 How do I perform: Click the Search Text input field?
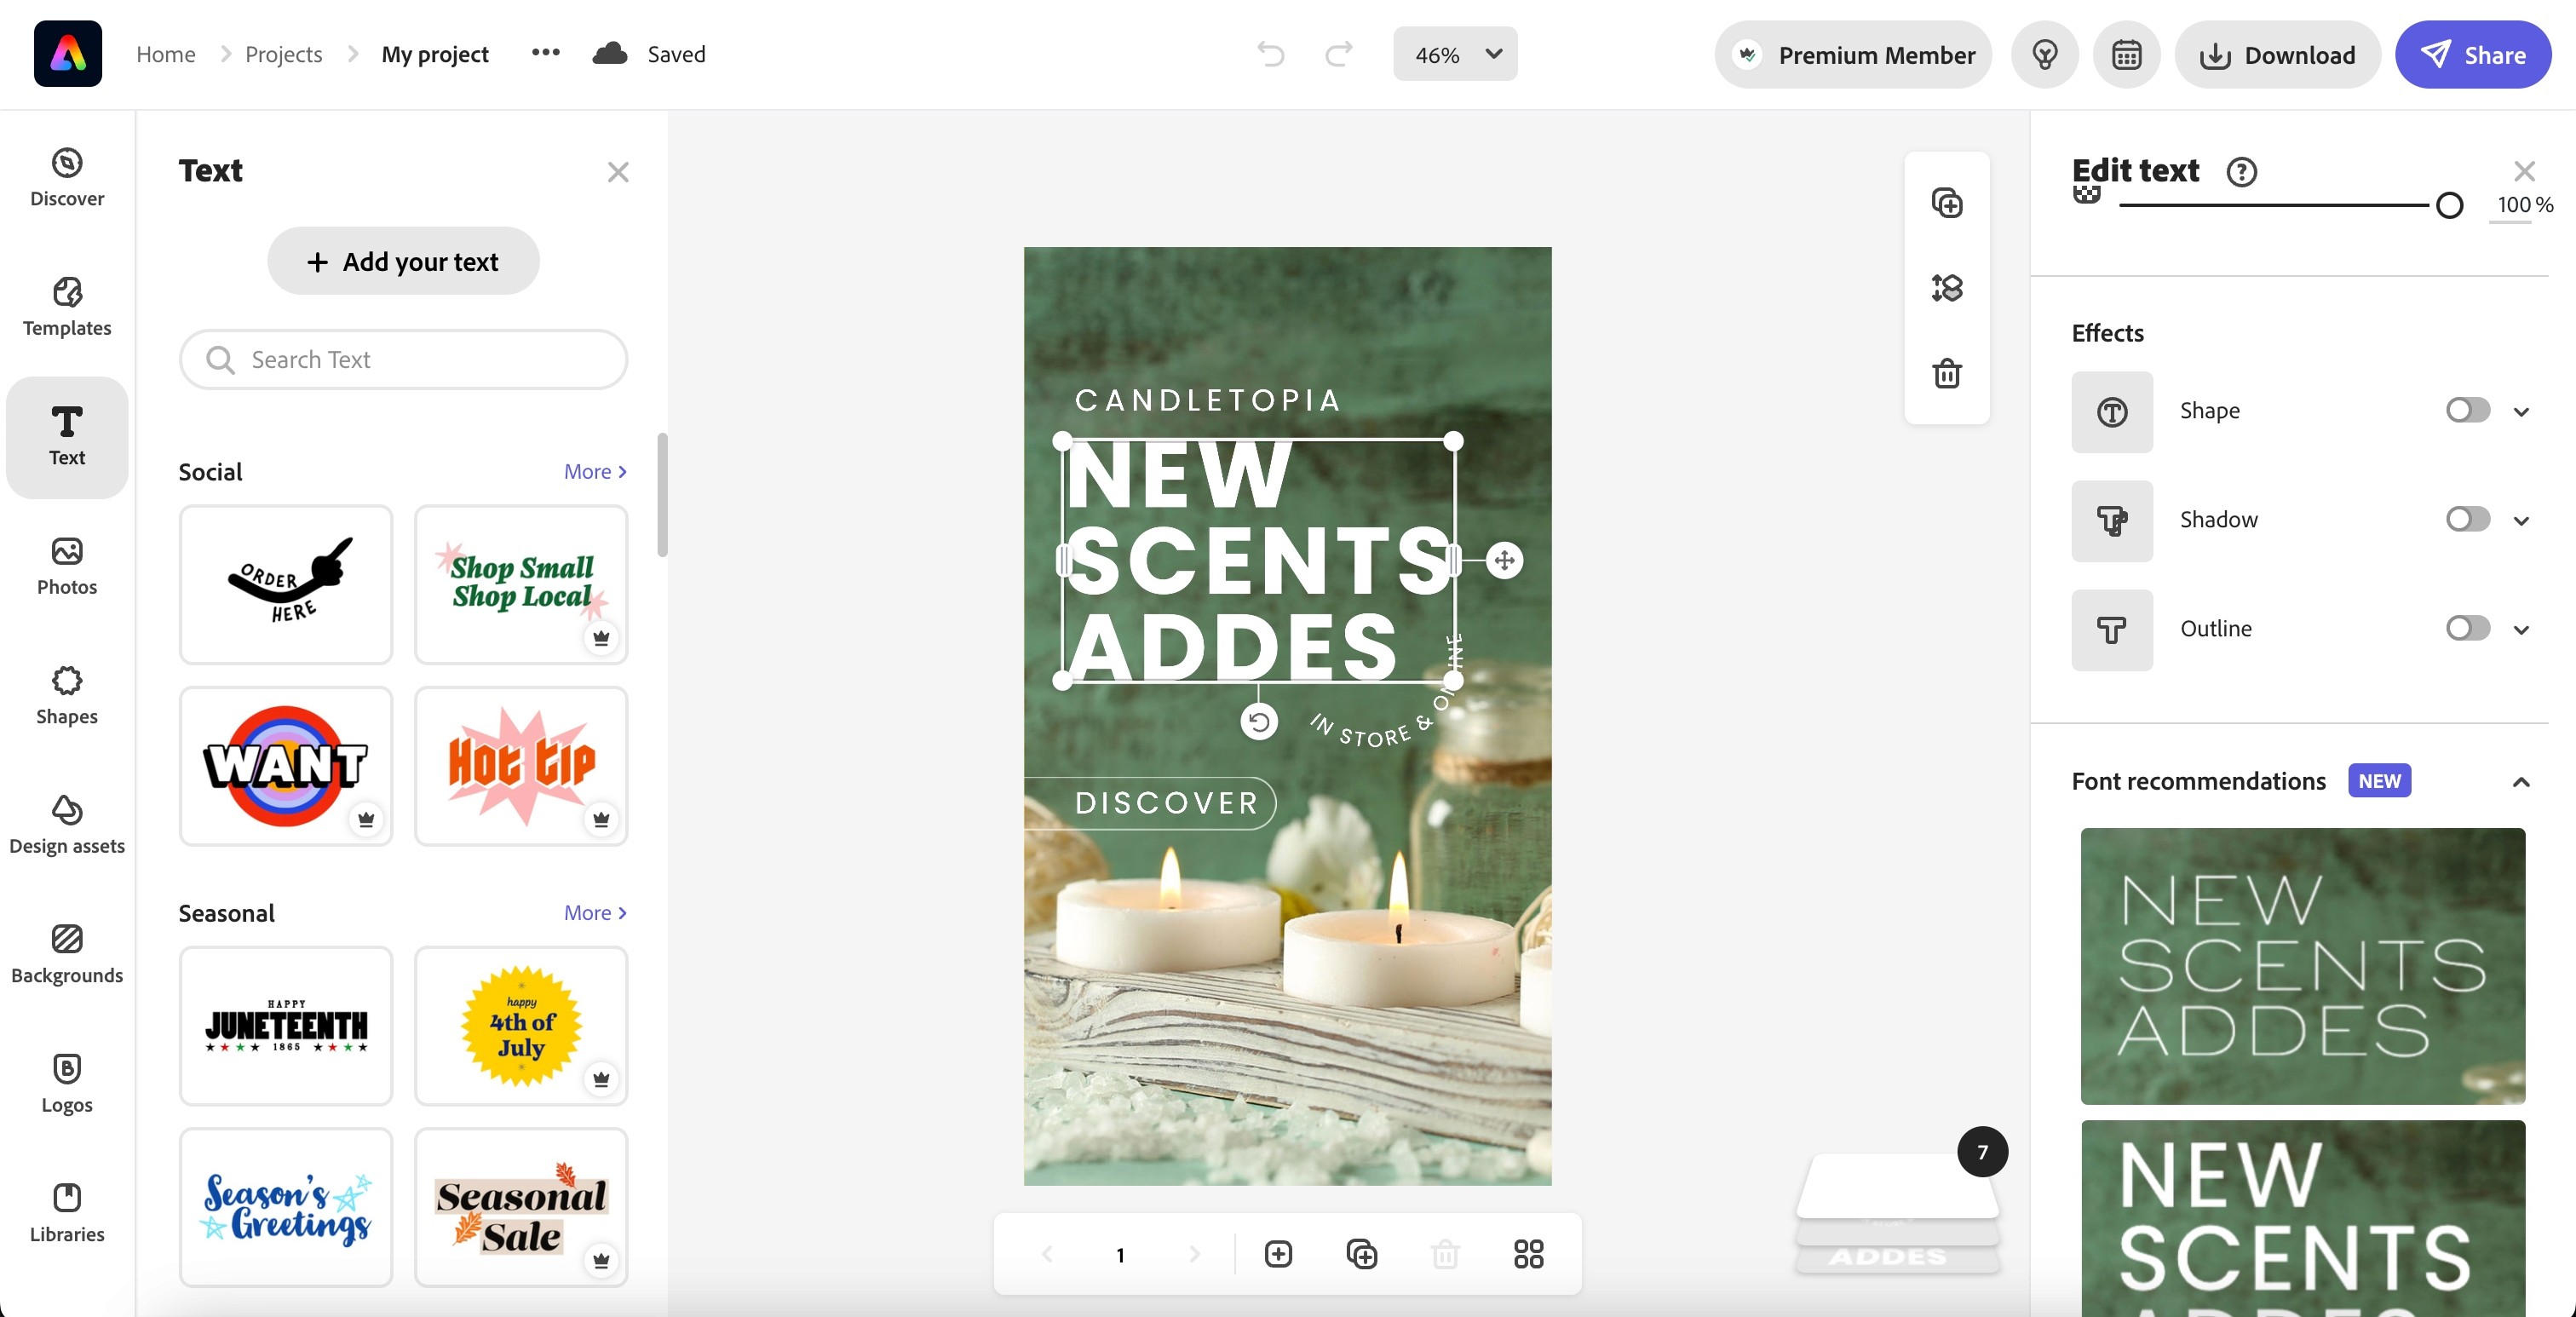click(x=404, y=360)
